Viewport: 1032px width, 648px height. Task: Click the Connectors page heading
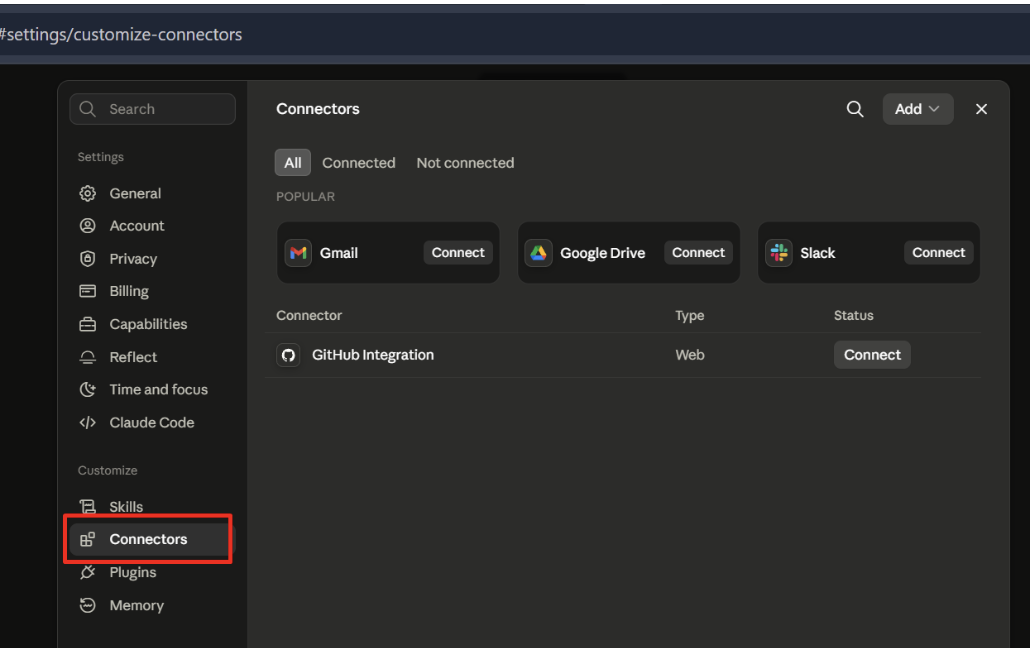click(318, 109)
